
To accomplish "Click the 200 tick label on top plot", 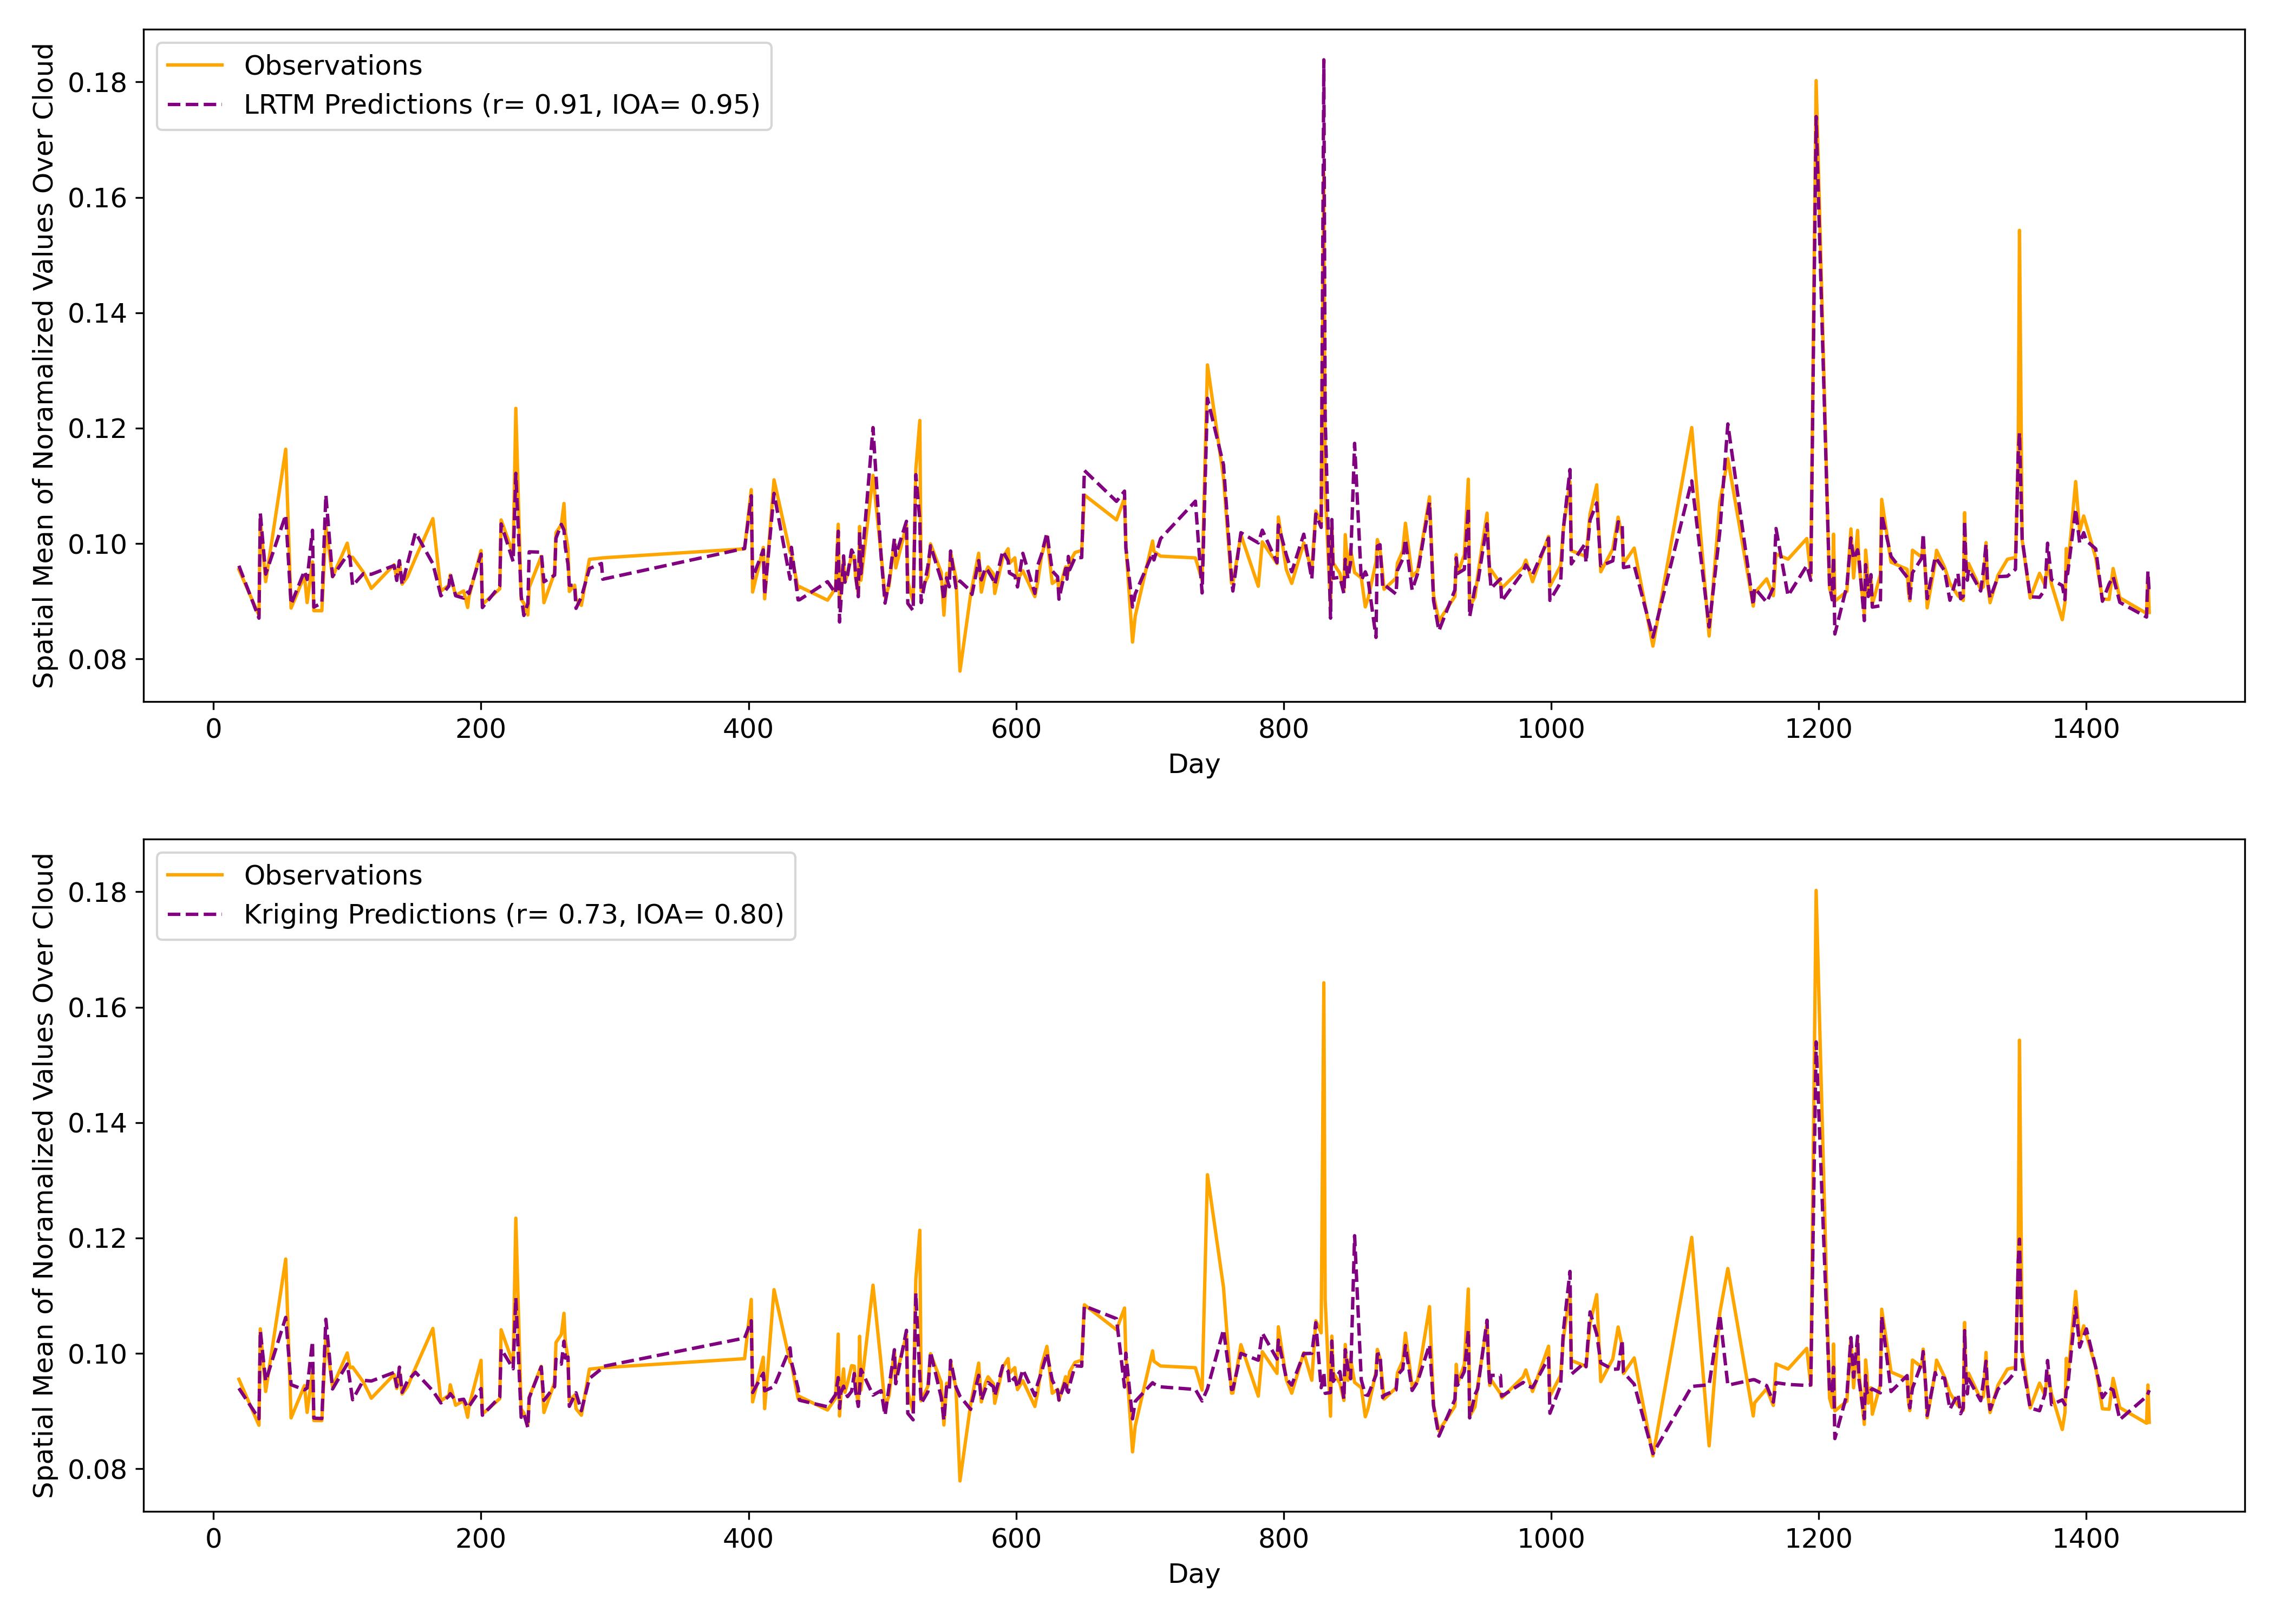I will pos(481,729).
